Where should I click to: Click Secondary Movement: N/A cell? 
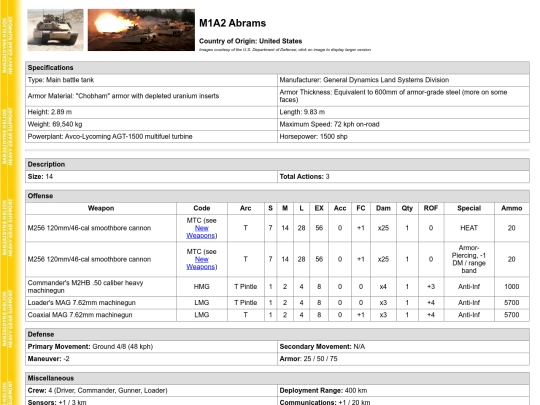click(x=403, y=347)
